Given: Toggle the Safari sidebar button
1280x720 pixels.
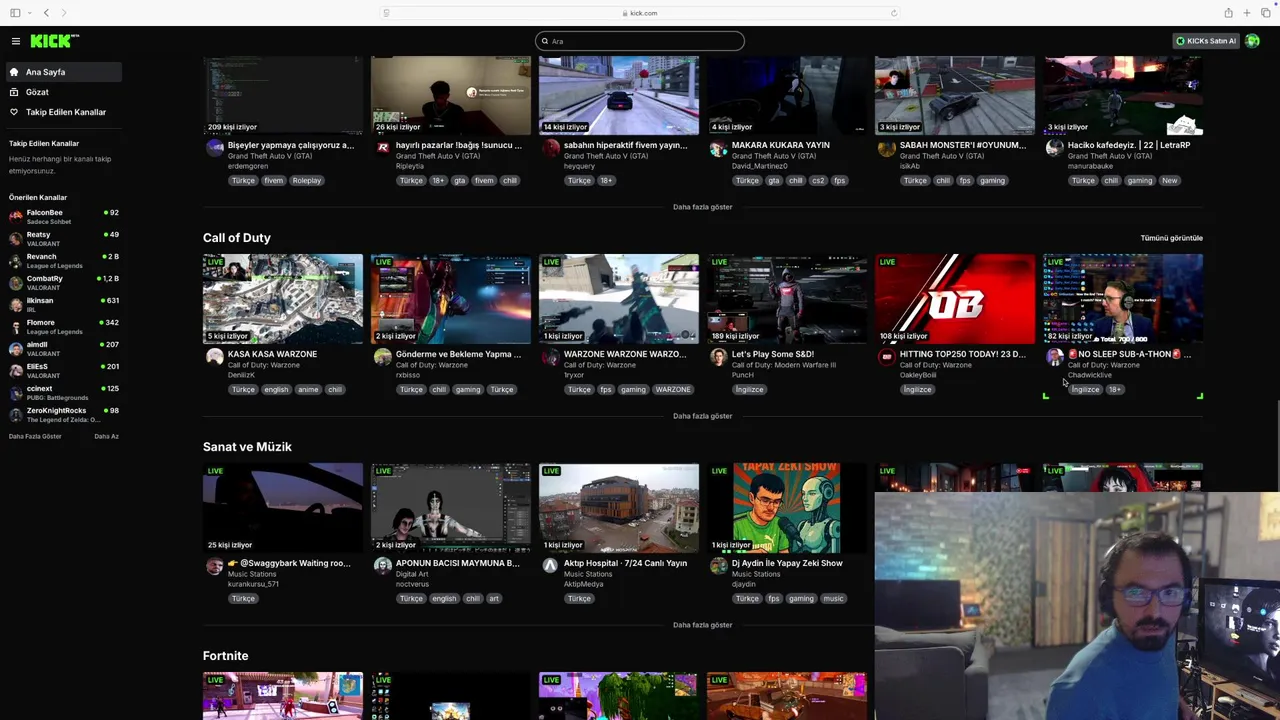Looking at the screenshot, I should coord(16,13).
